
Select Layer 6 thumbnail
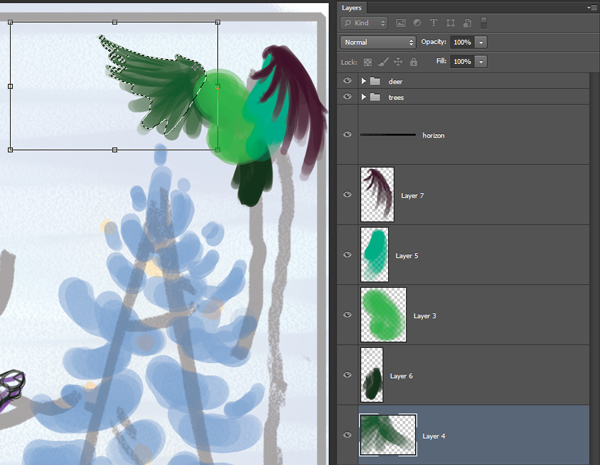pyautogui.click(x=372, y=375)
